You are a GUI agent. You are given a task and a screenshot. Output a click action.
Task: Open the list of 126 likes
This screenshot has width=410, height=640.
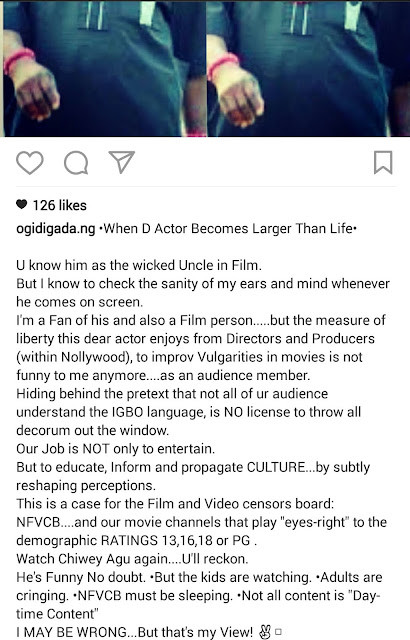coord(60,205)
